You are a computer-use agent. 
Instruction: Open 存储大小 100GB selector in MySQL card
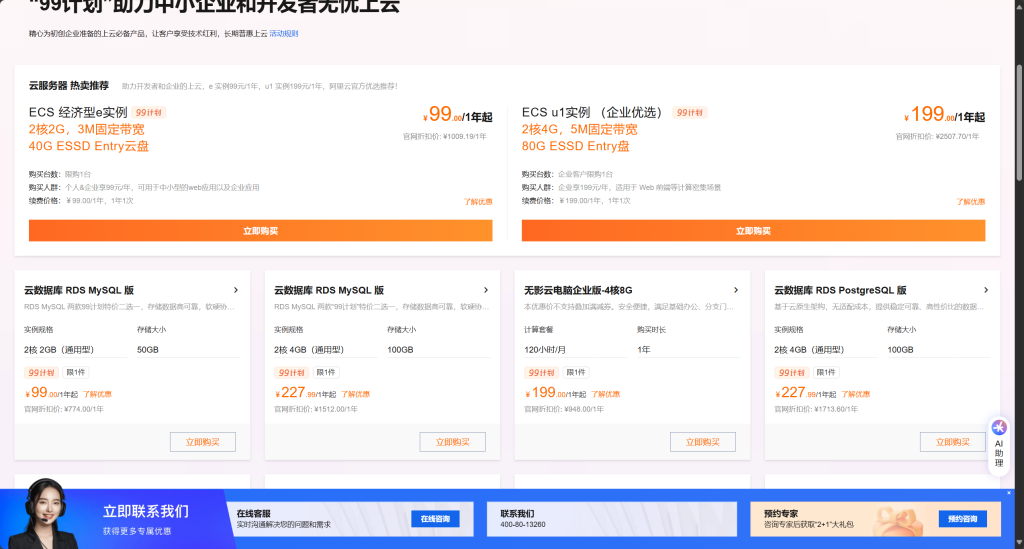438,350
